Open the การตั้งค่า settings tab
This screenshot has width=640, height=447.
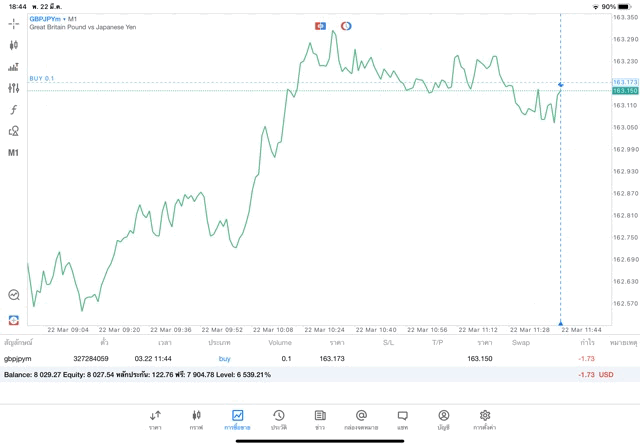point(484,419)
